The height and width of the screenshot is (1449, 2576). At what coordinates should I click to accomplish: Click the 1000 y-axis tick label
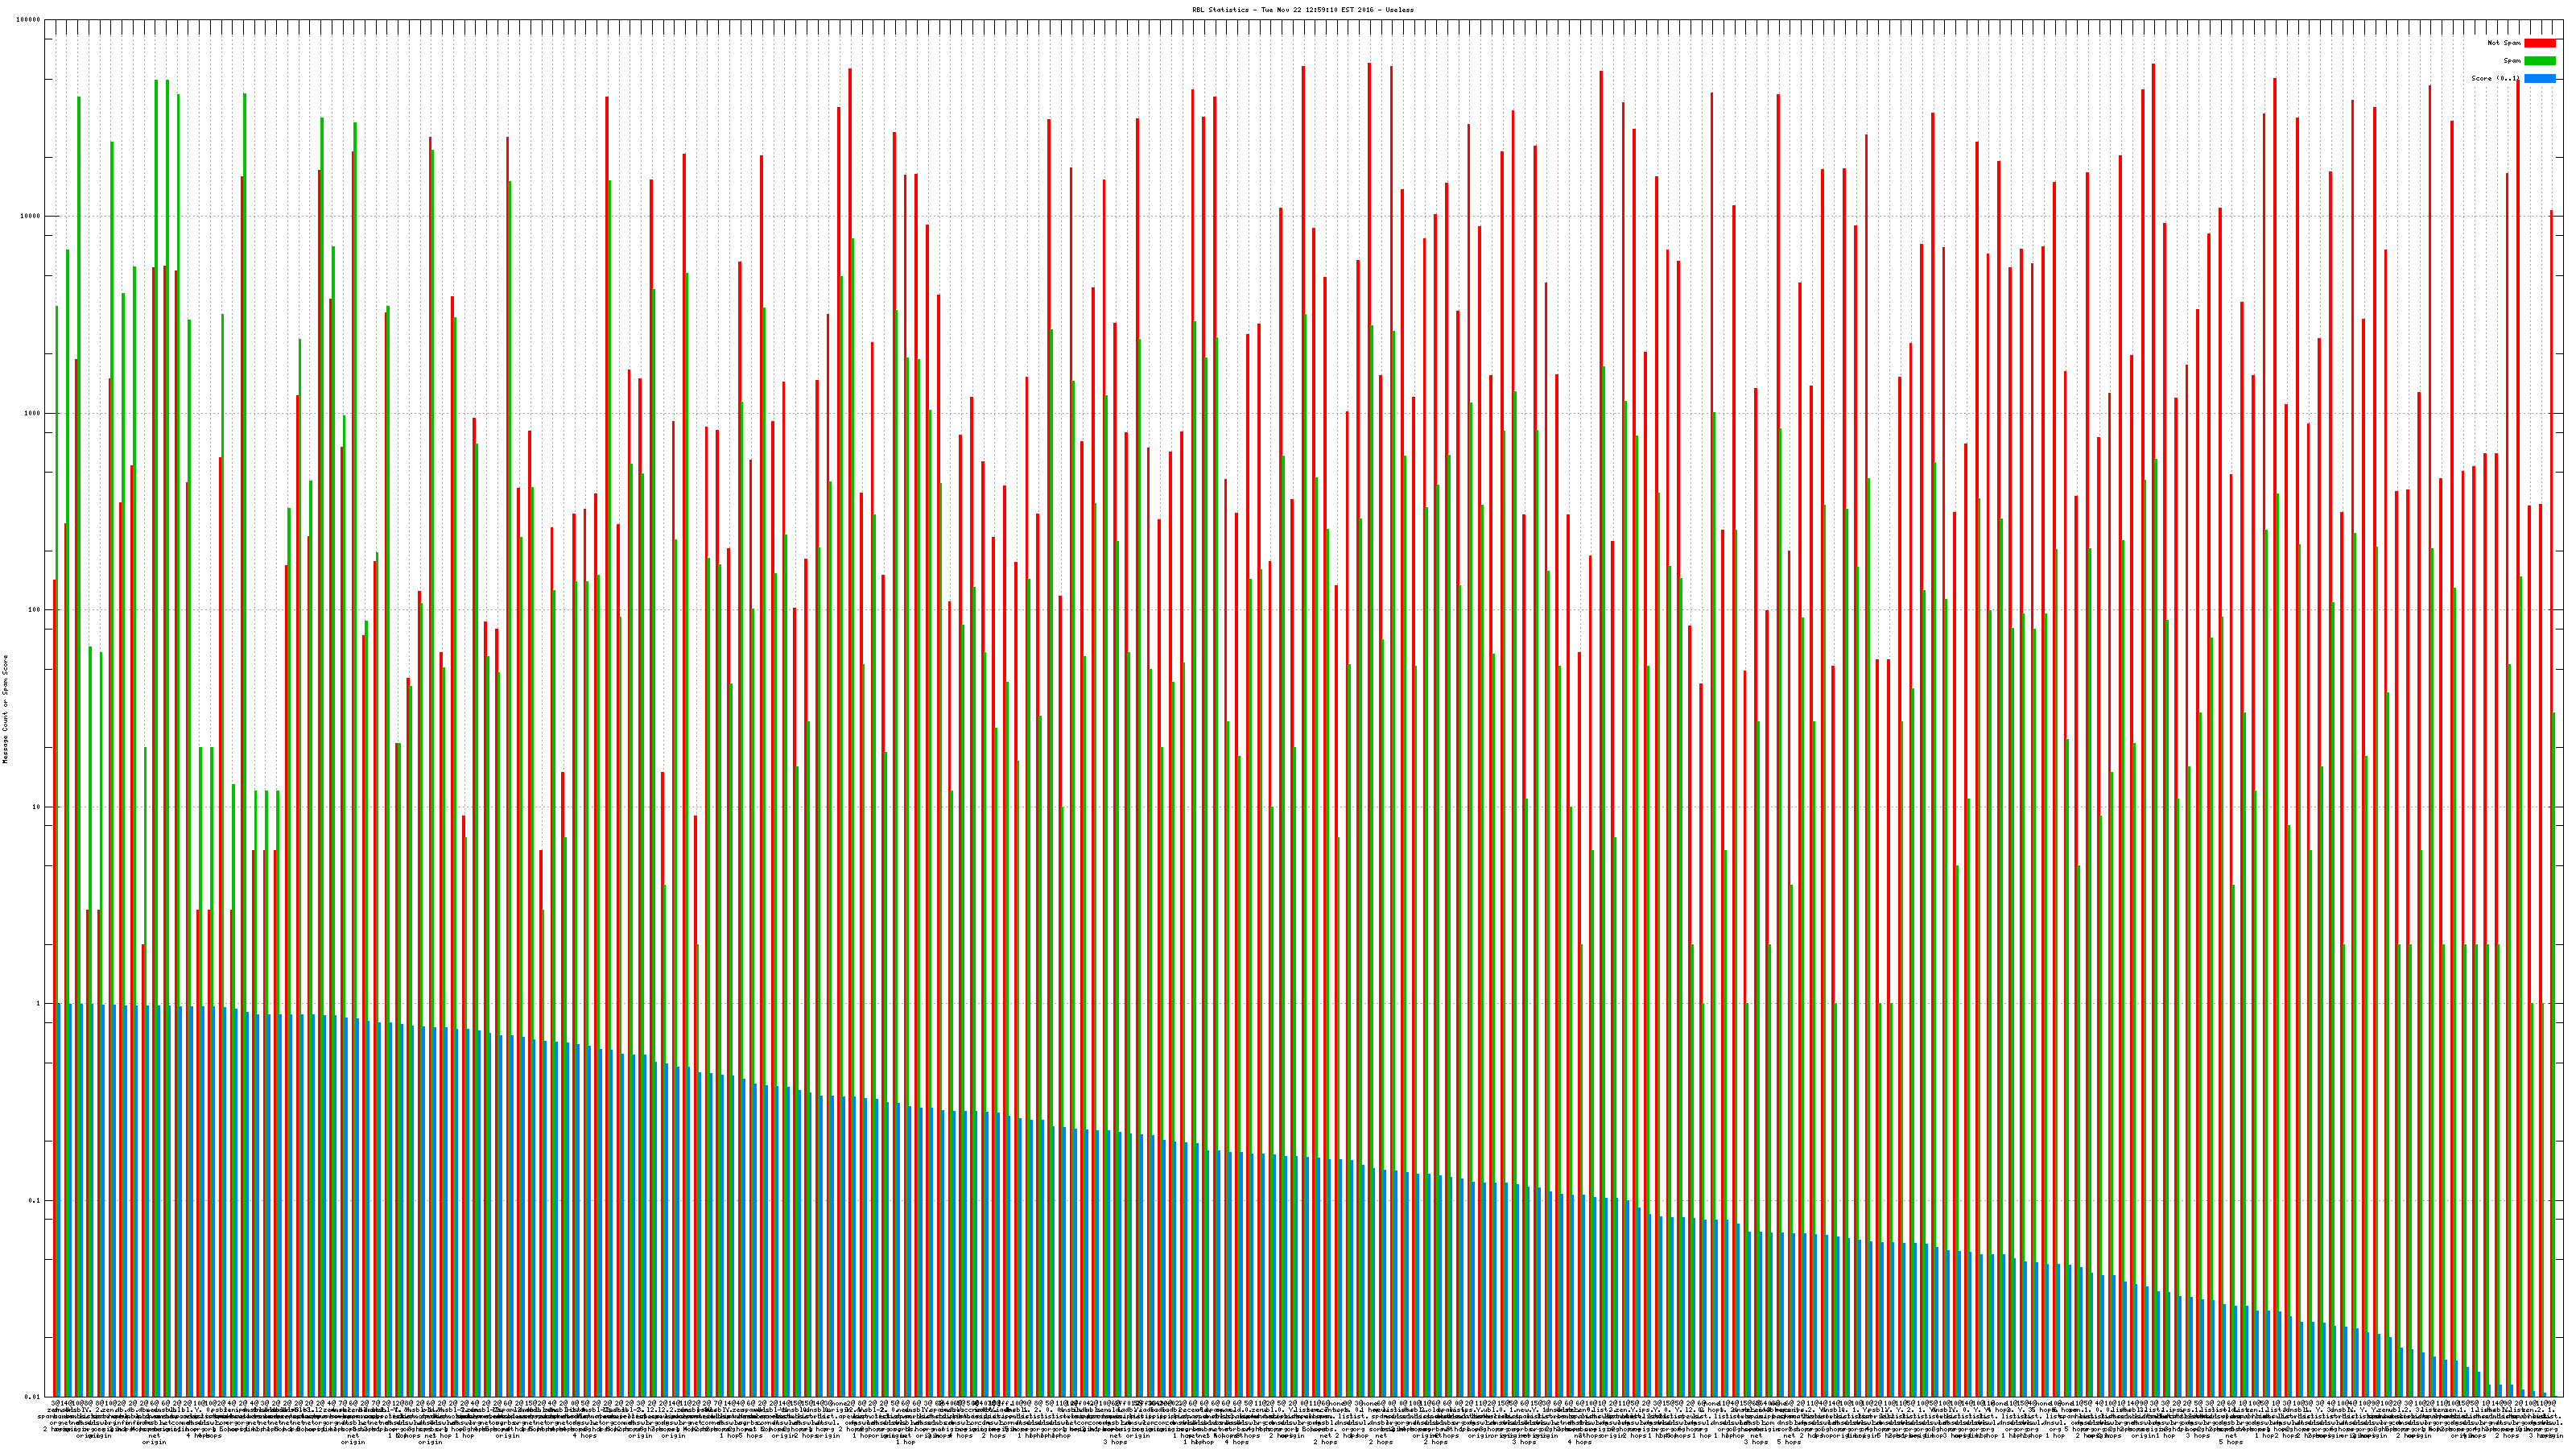coord(33,413)
